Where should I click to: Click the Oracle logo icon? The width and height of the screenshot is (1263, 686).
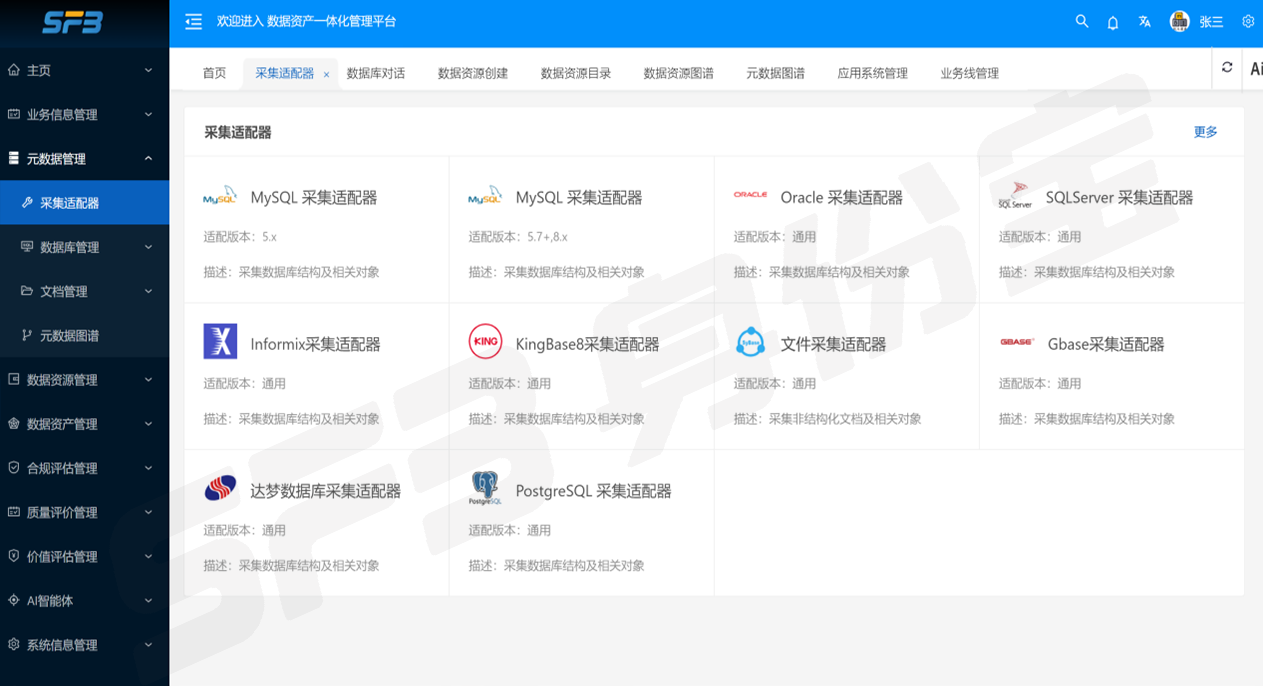[x=751, y=195]
